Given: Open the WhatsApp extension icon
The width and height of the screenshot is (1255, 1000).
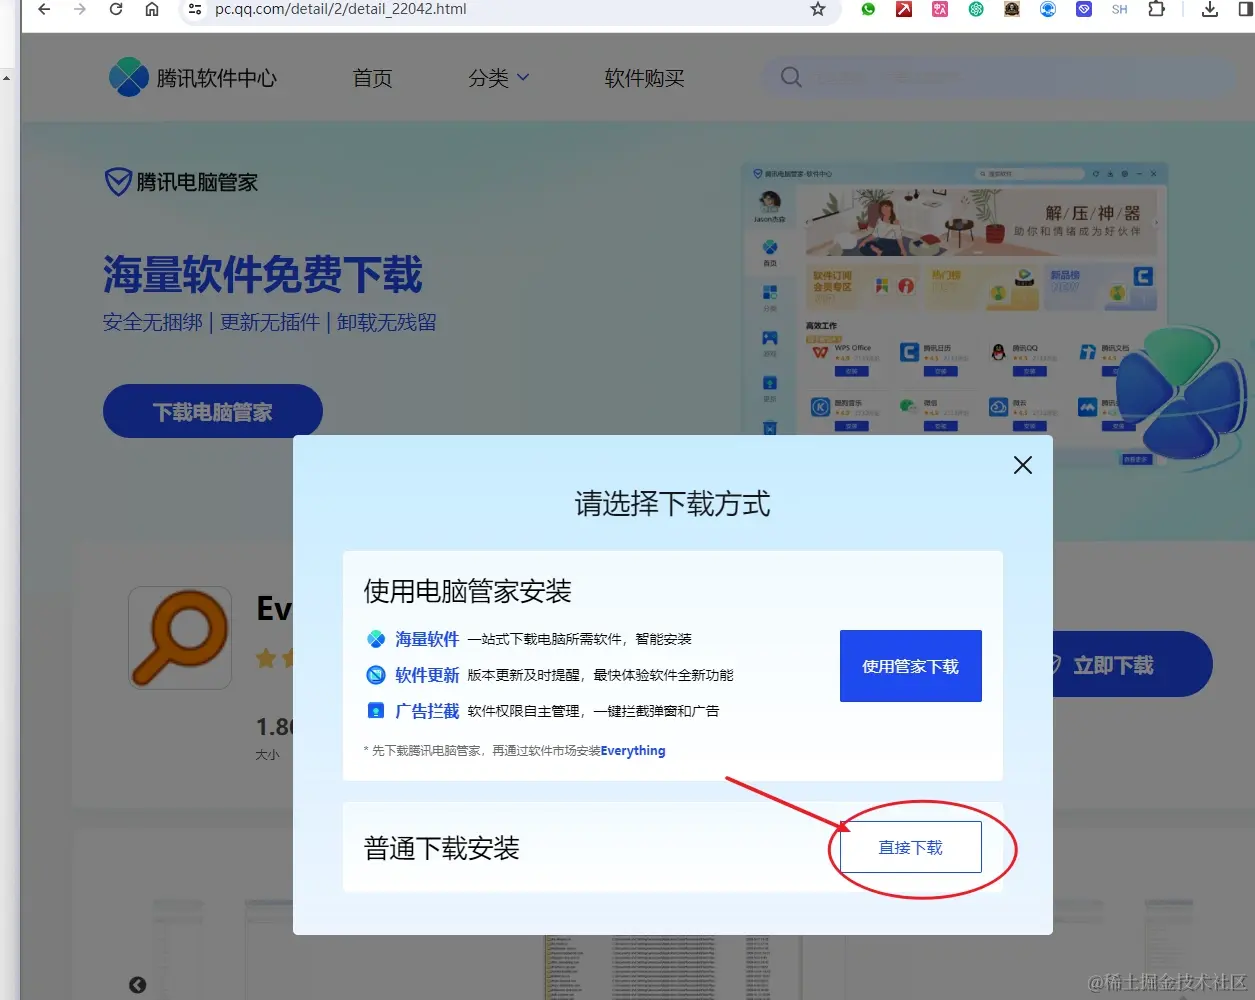Looking at the screenshot, I should coord(868,9).
